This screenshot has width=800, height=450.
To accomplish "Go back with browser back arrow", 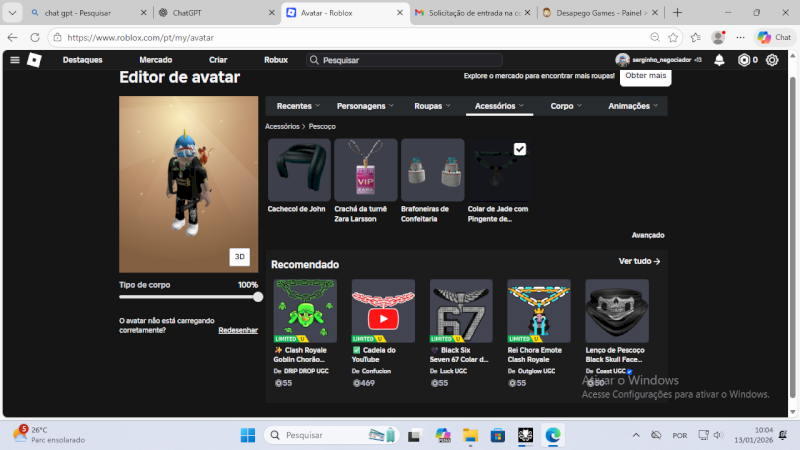I will pos(12,37).
